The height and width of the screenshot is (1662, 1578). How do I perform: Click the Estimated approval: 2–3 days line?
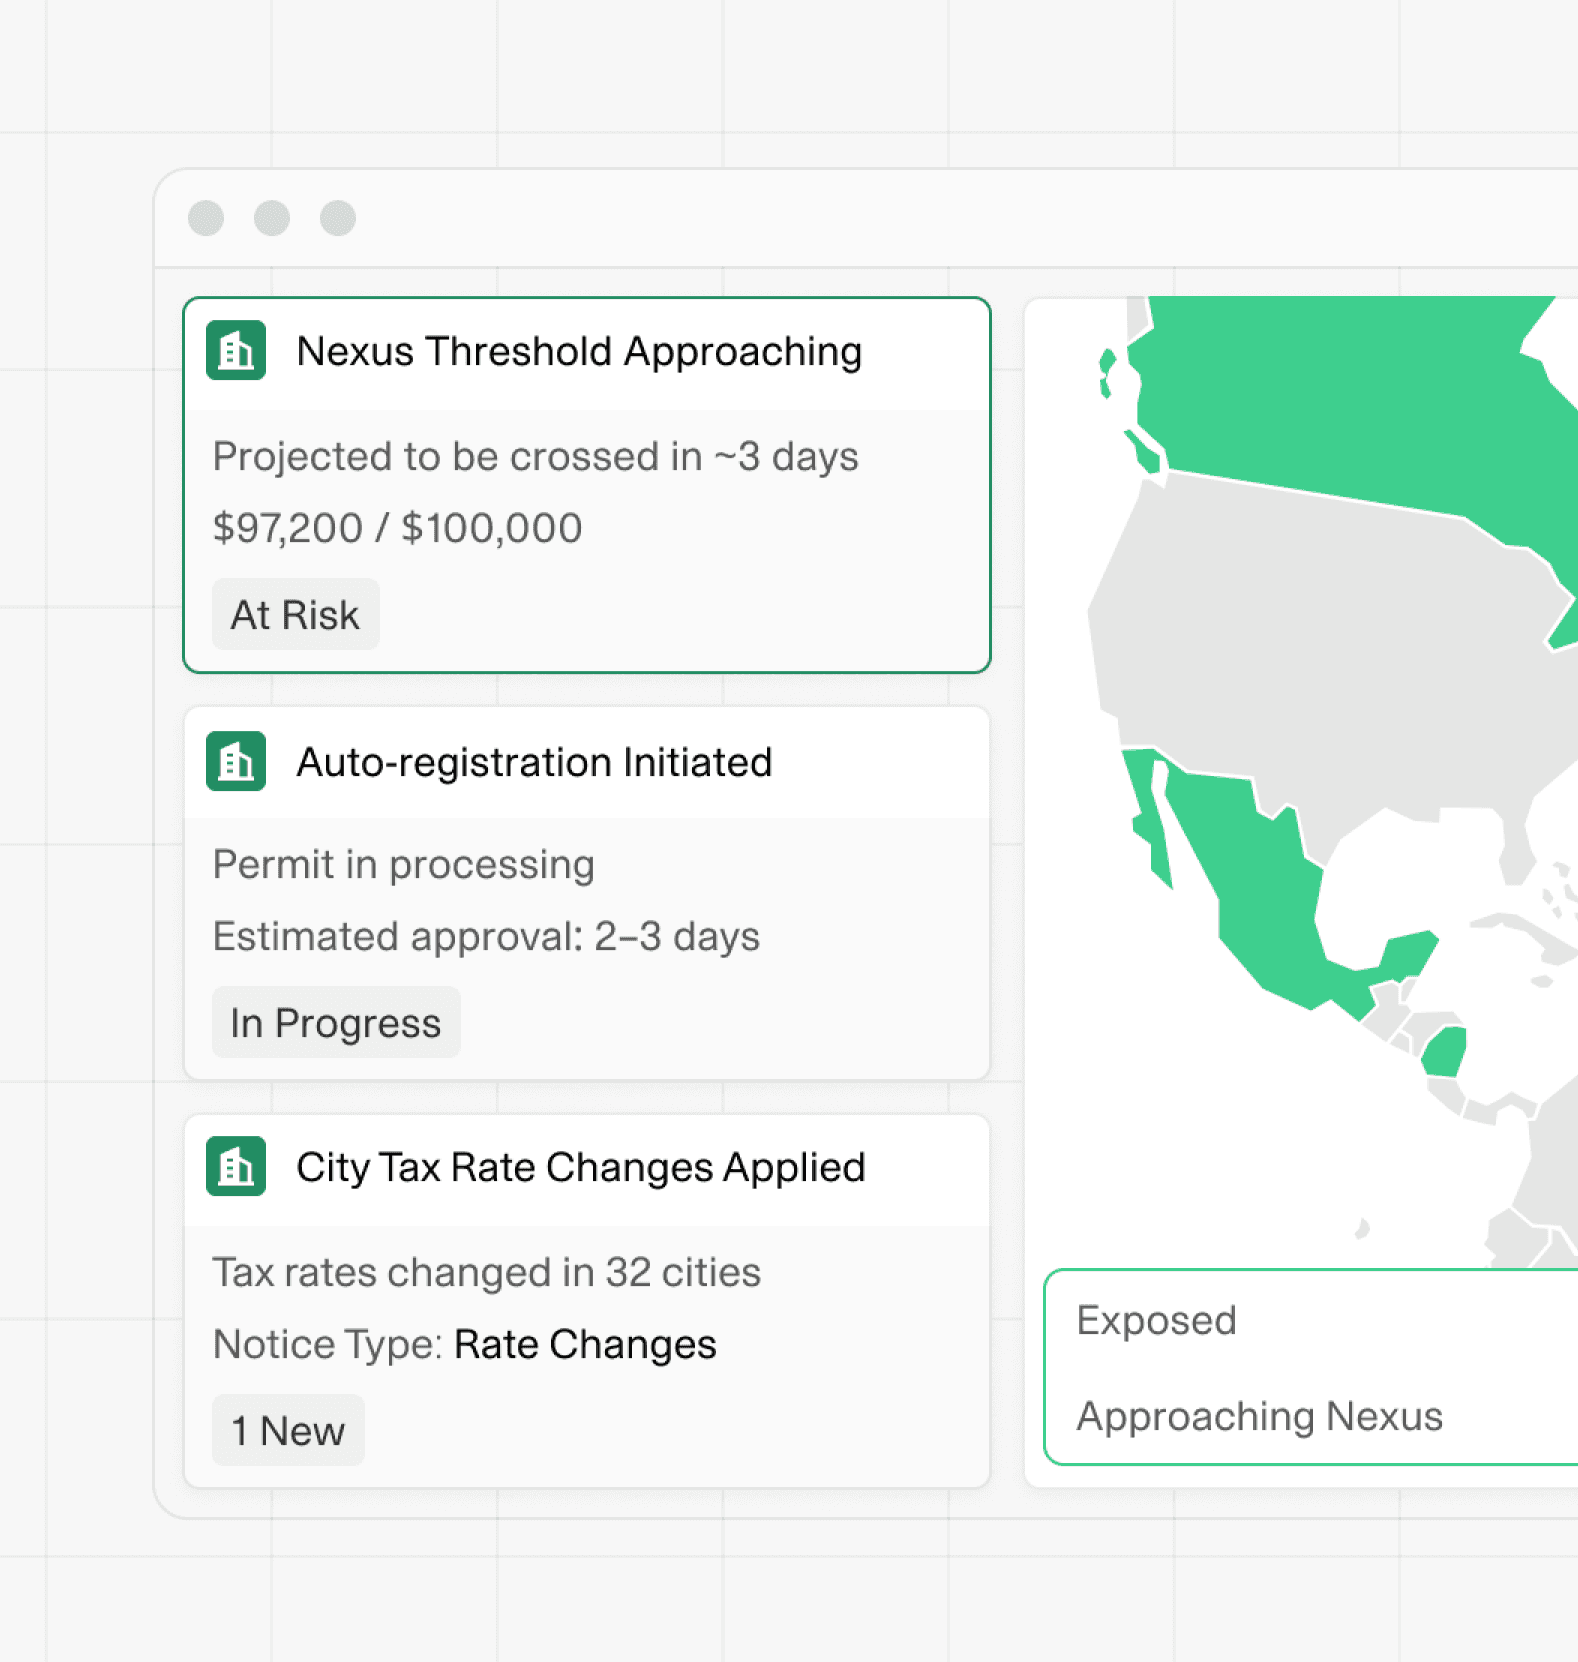486,937
